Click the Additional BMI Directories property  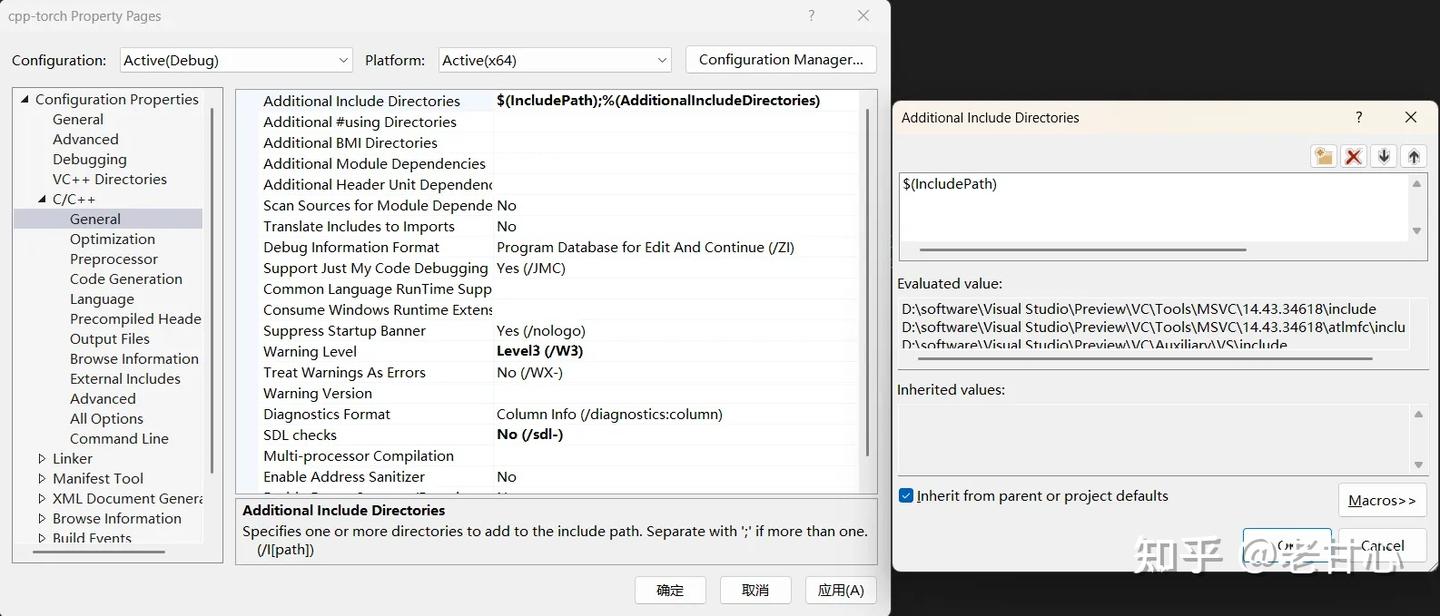(x=350, y=143)
